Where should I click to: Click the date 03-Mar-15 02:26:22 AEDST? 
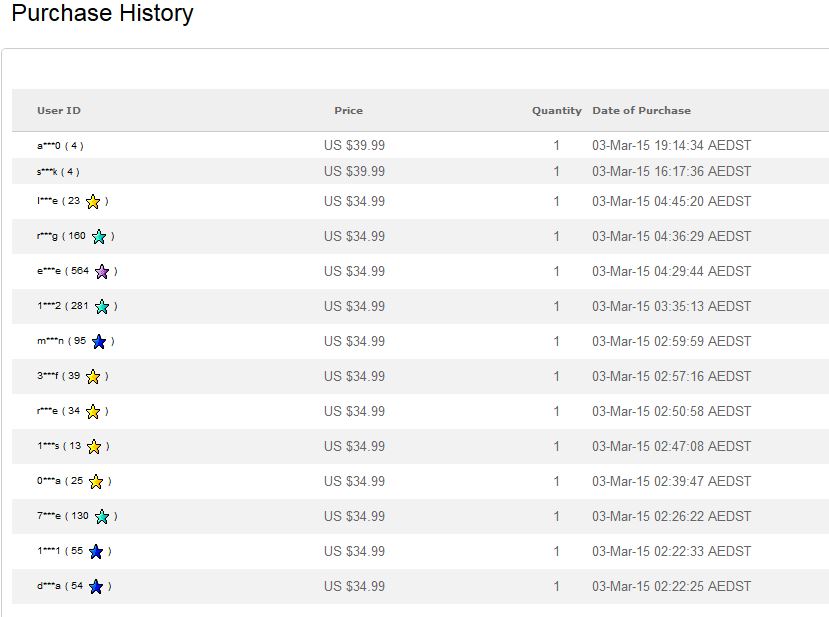coord(671,517)
